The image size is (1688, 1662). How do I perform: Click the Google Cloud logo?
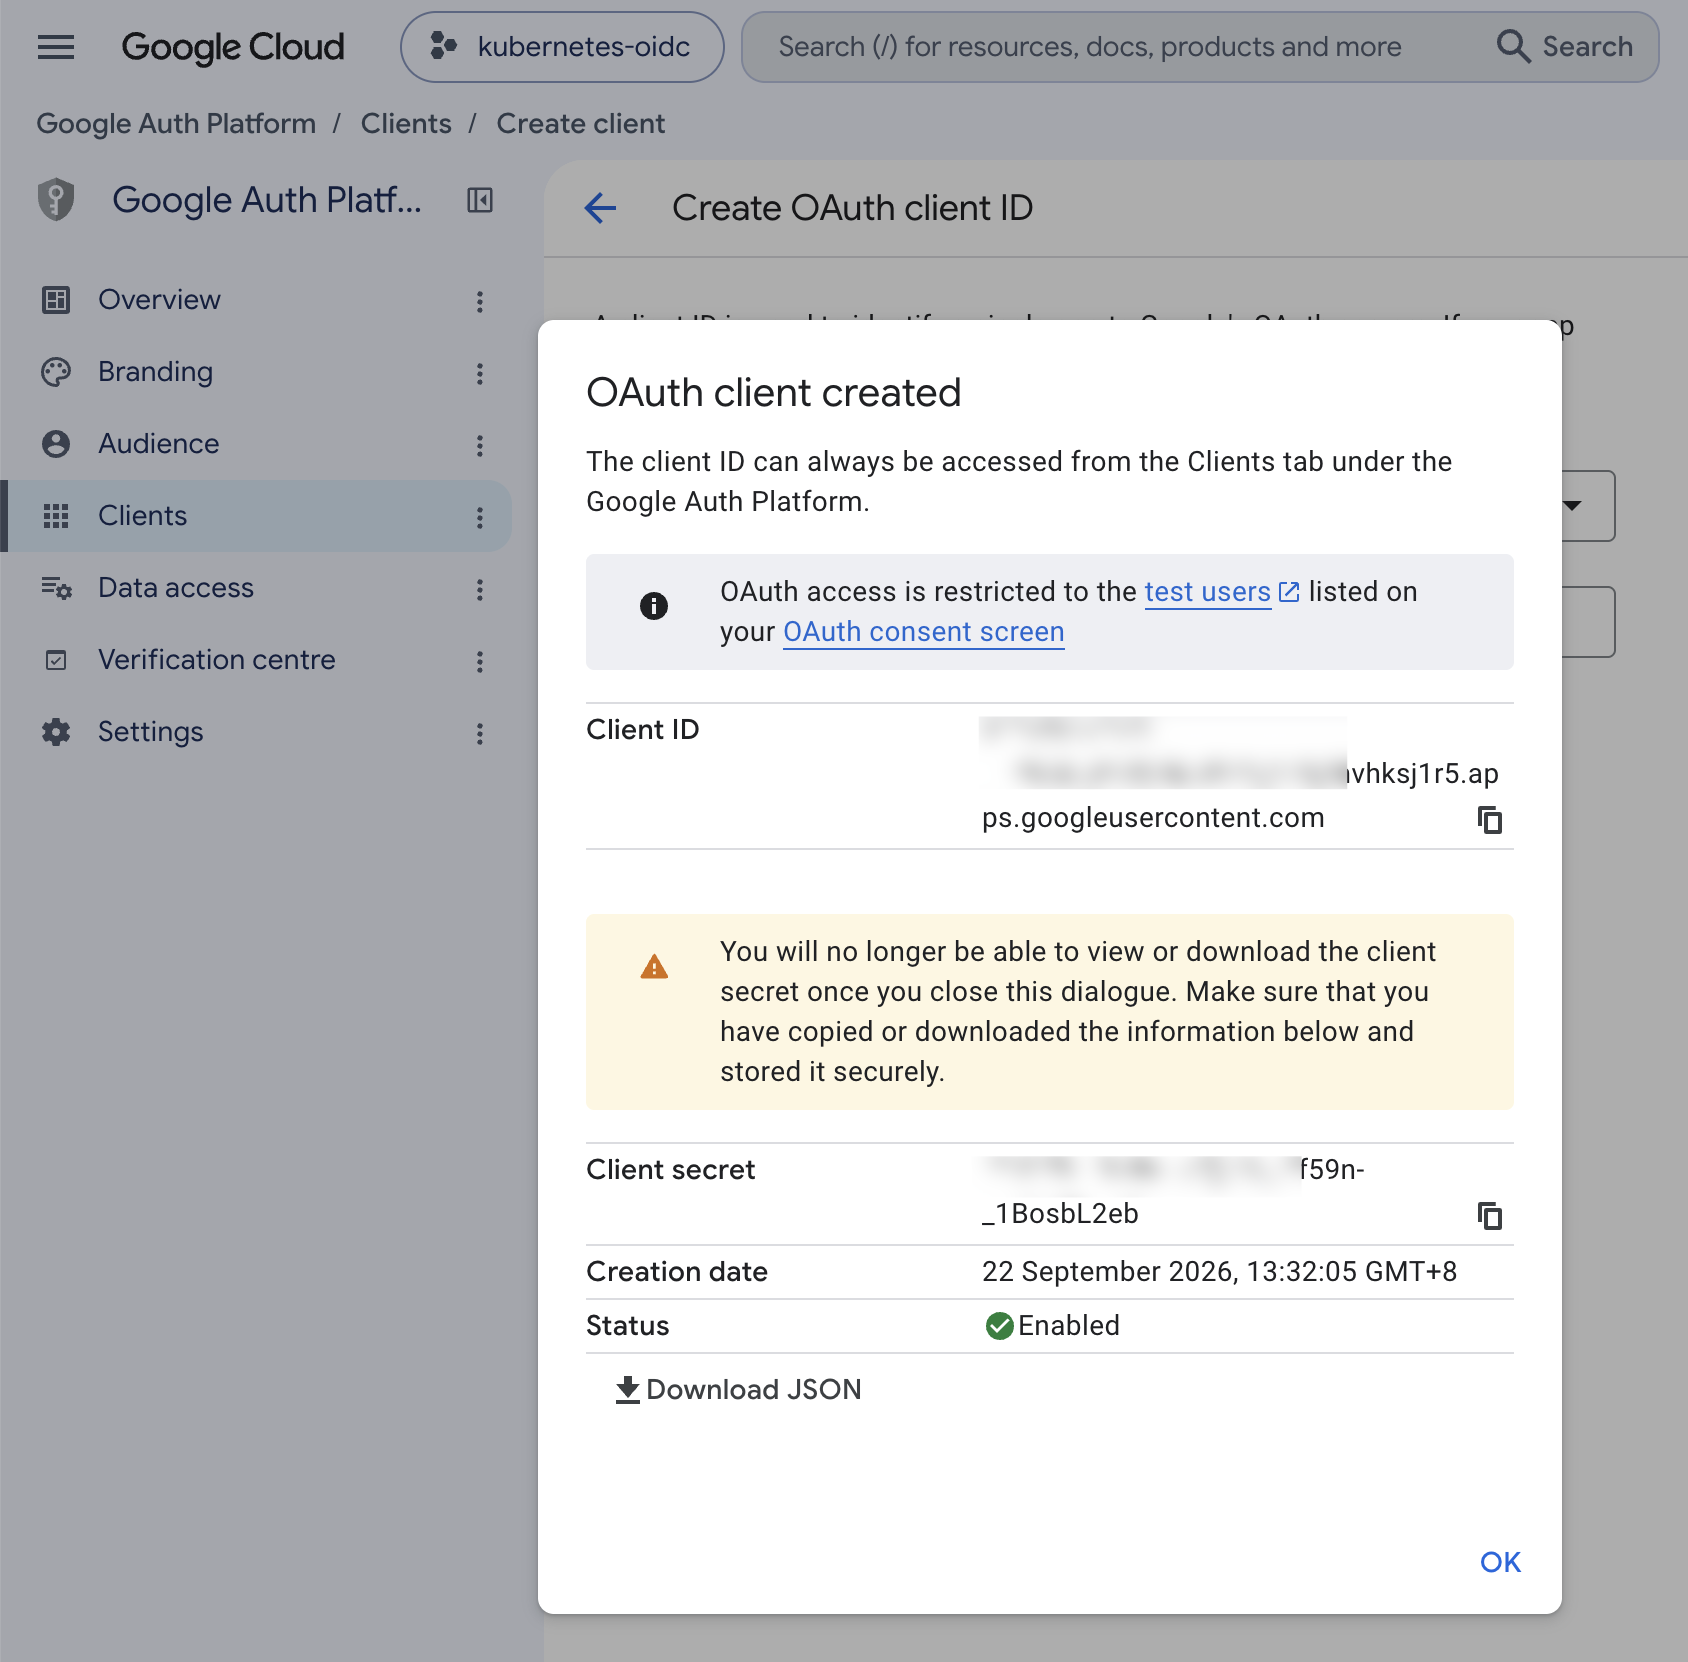pos(232,47)
